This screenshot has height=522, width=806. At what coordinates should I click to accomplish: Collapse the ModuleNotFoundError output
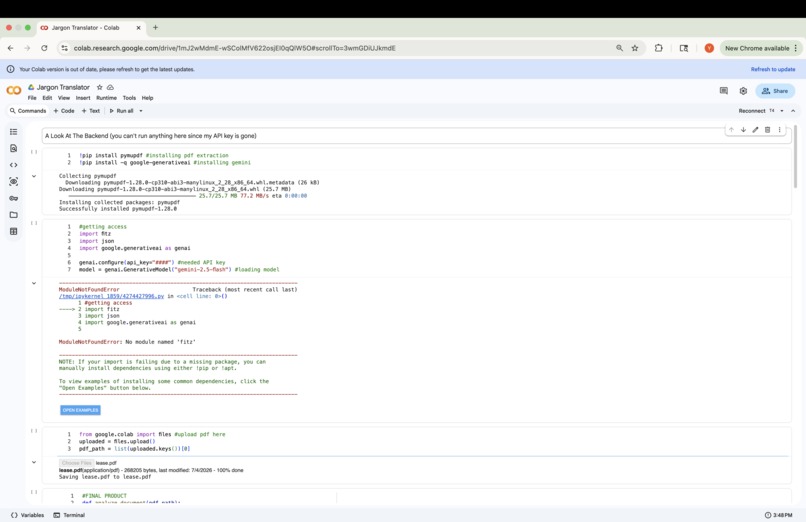click(34, 283)
